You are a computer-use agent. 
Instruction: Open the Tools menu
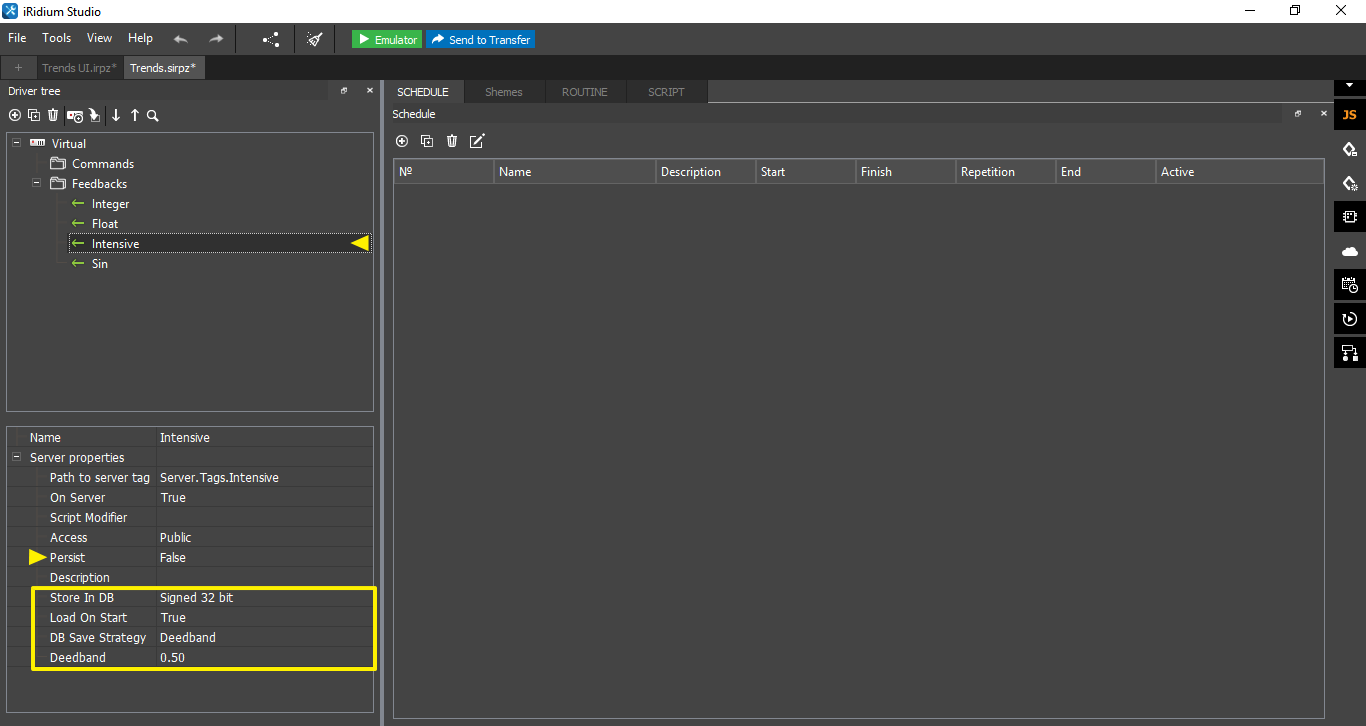(x=56, y=38)
